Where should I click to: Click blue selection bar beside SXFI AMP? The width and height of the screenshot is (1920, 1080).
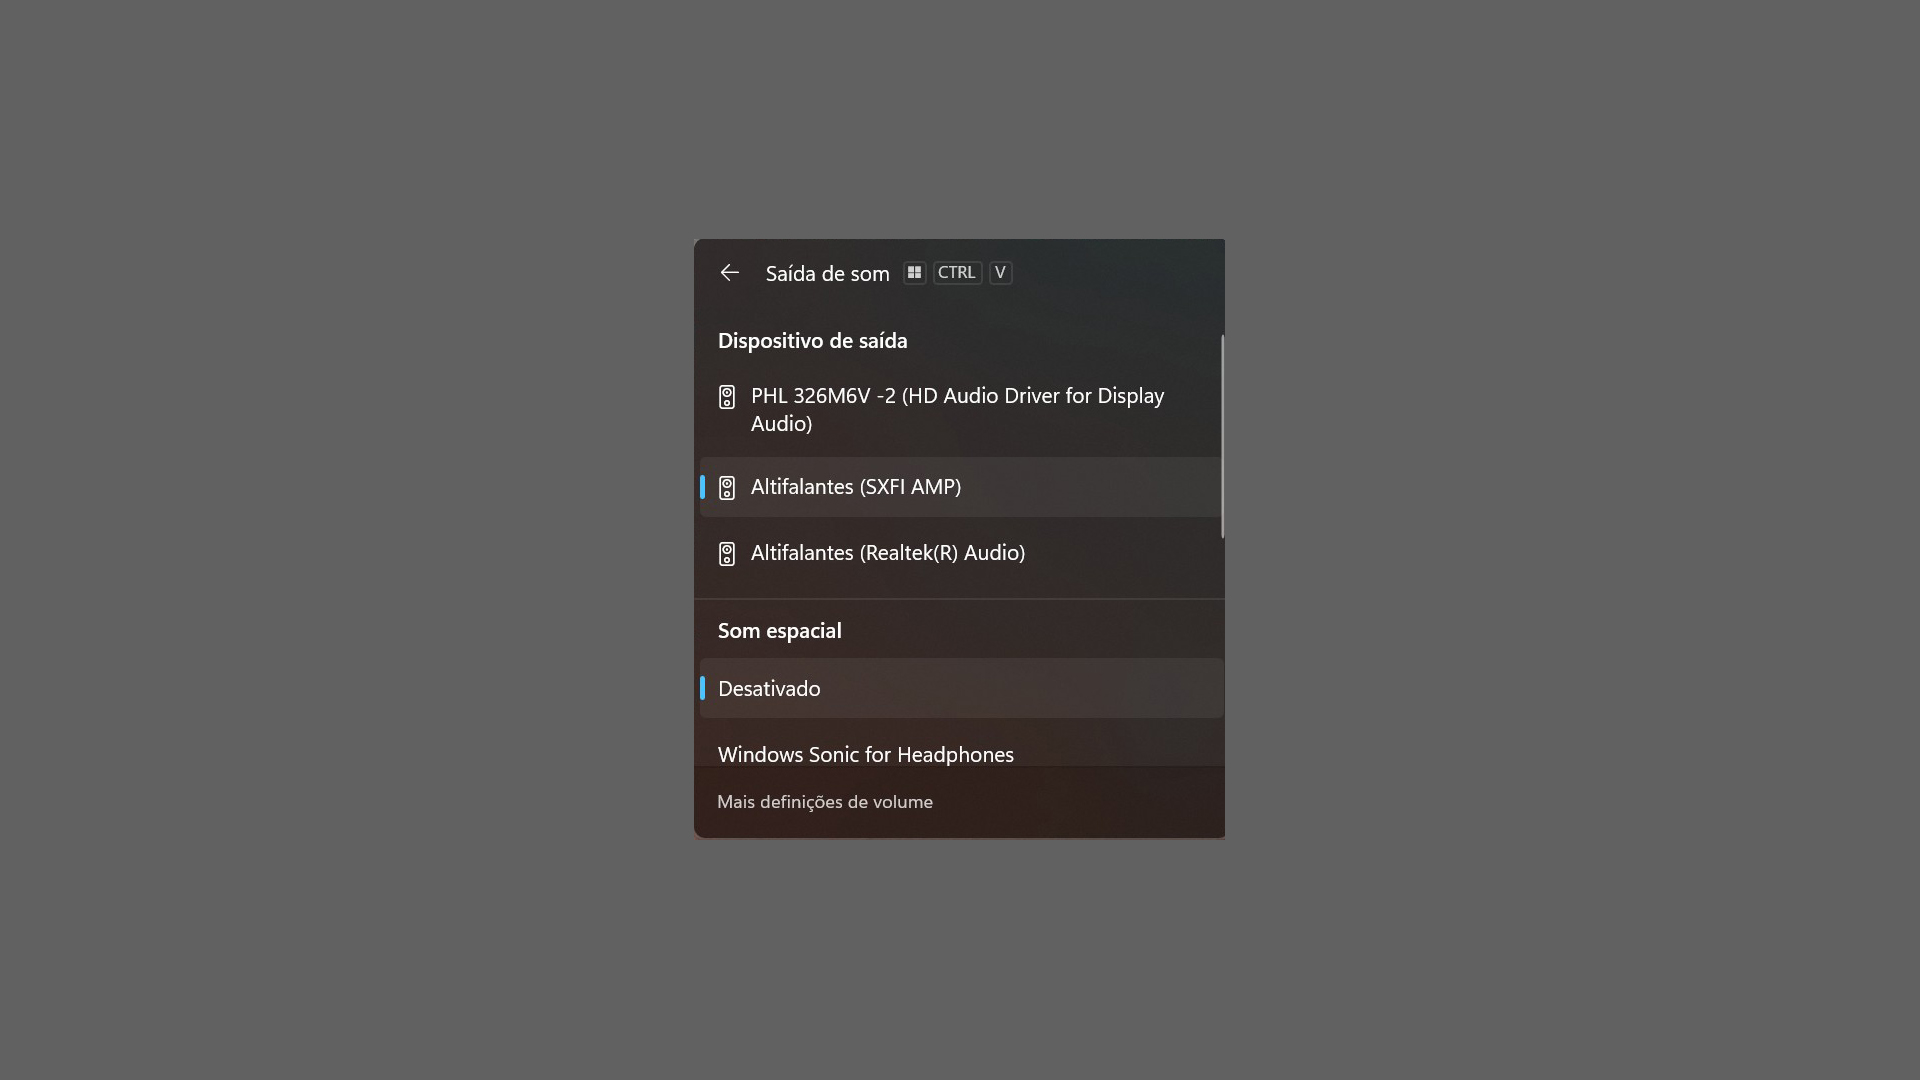(702, 488)
